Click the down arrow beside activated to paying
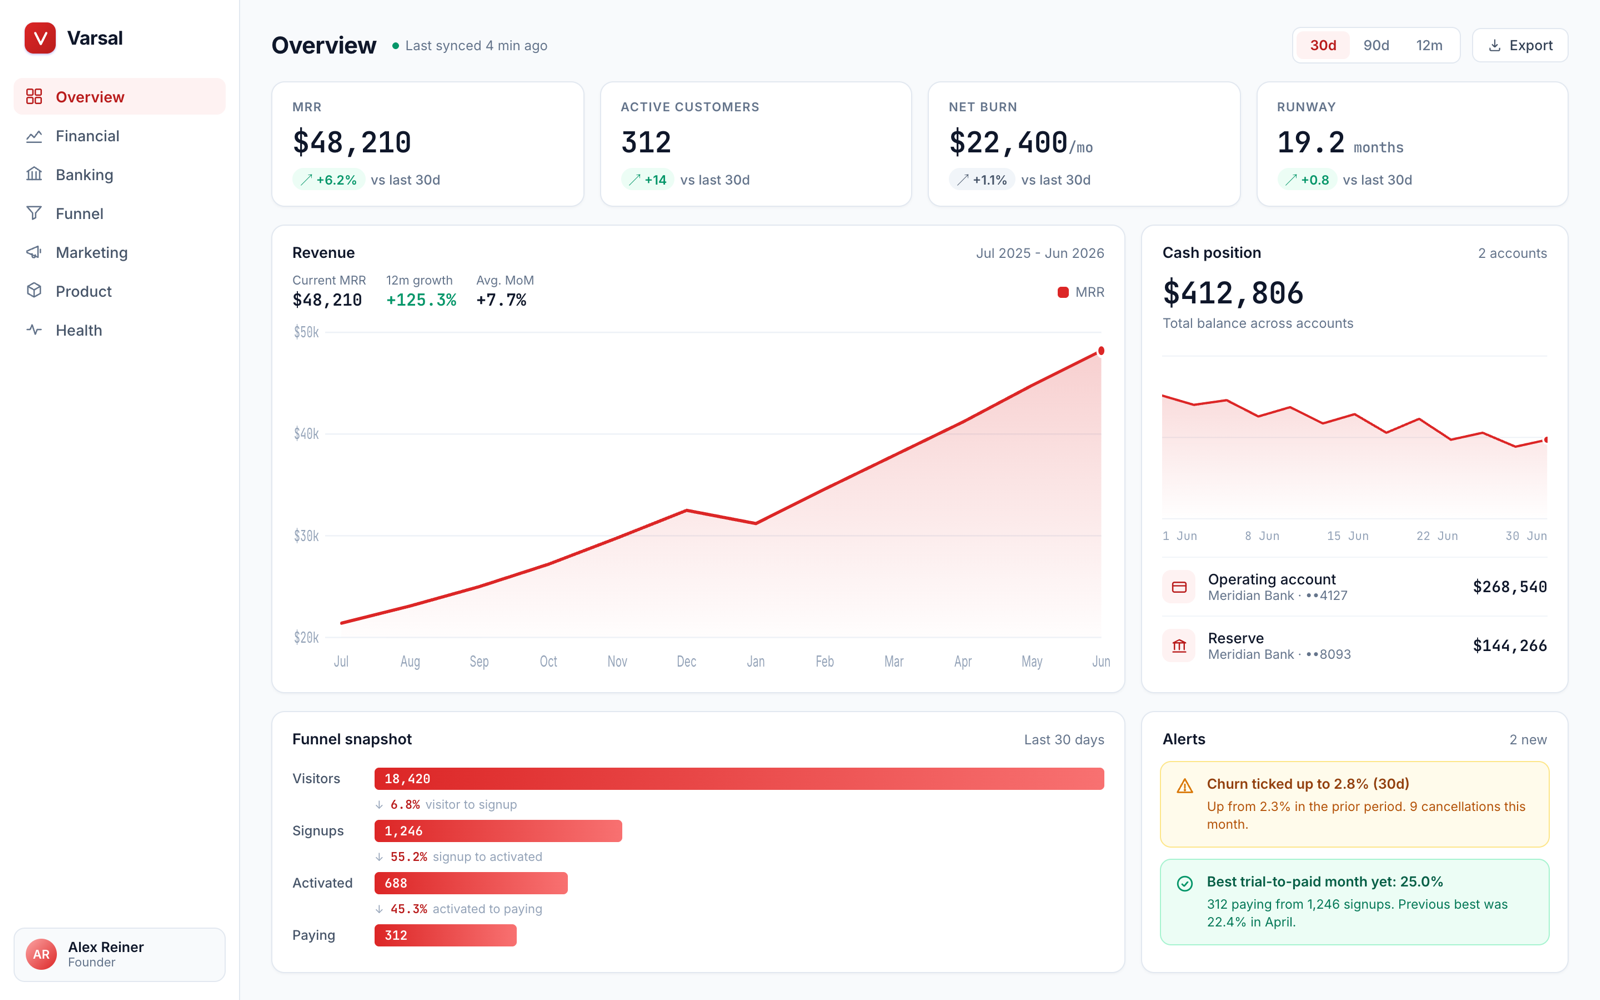Image resolution: width=1600 pixels, height=1000 pixels. pyautogui.click(x=380, y=909)
